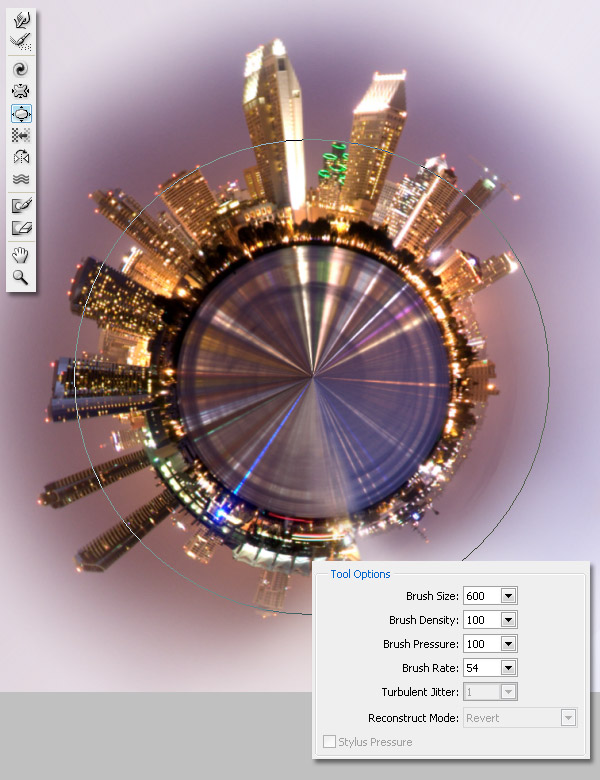600x780 pixels.
Task: Click the Brush Size value field
Action: (482, 596)
